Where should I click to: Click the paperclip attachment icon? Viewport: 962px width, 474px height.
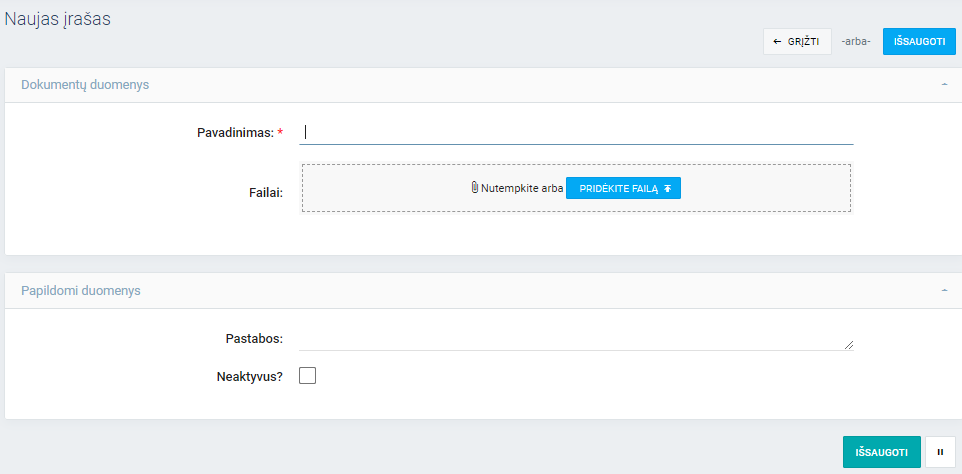475,188
